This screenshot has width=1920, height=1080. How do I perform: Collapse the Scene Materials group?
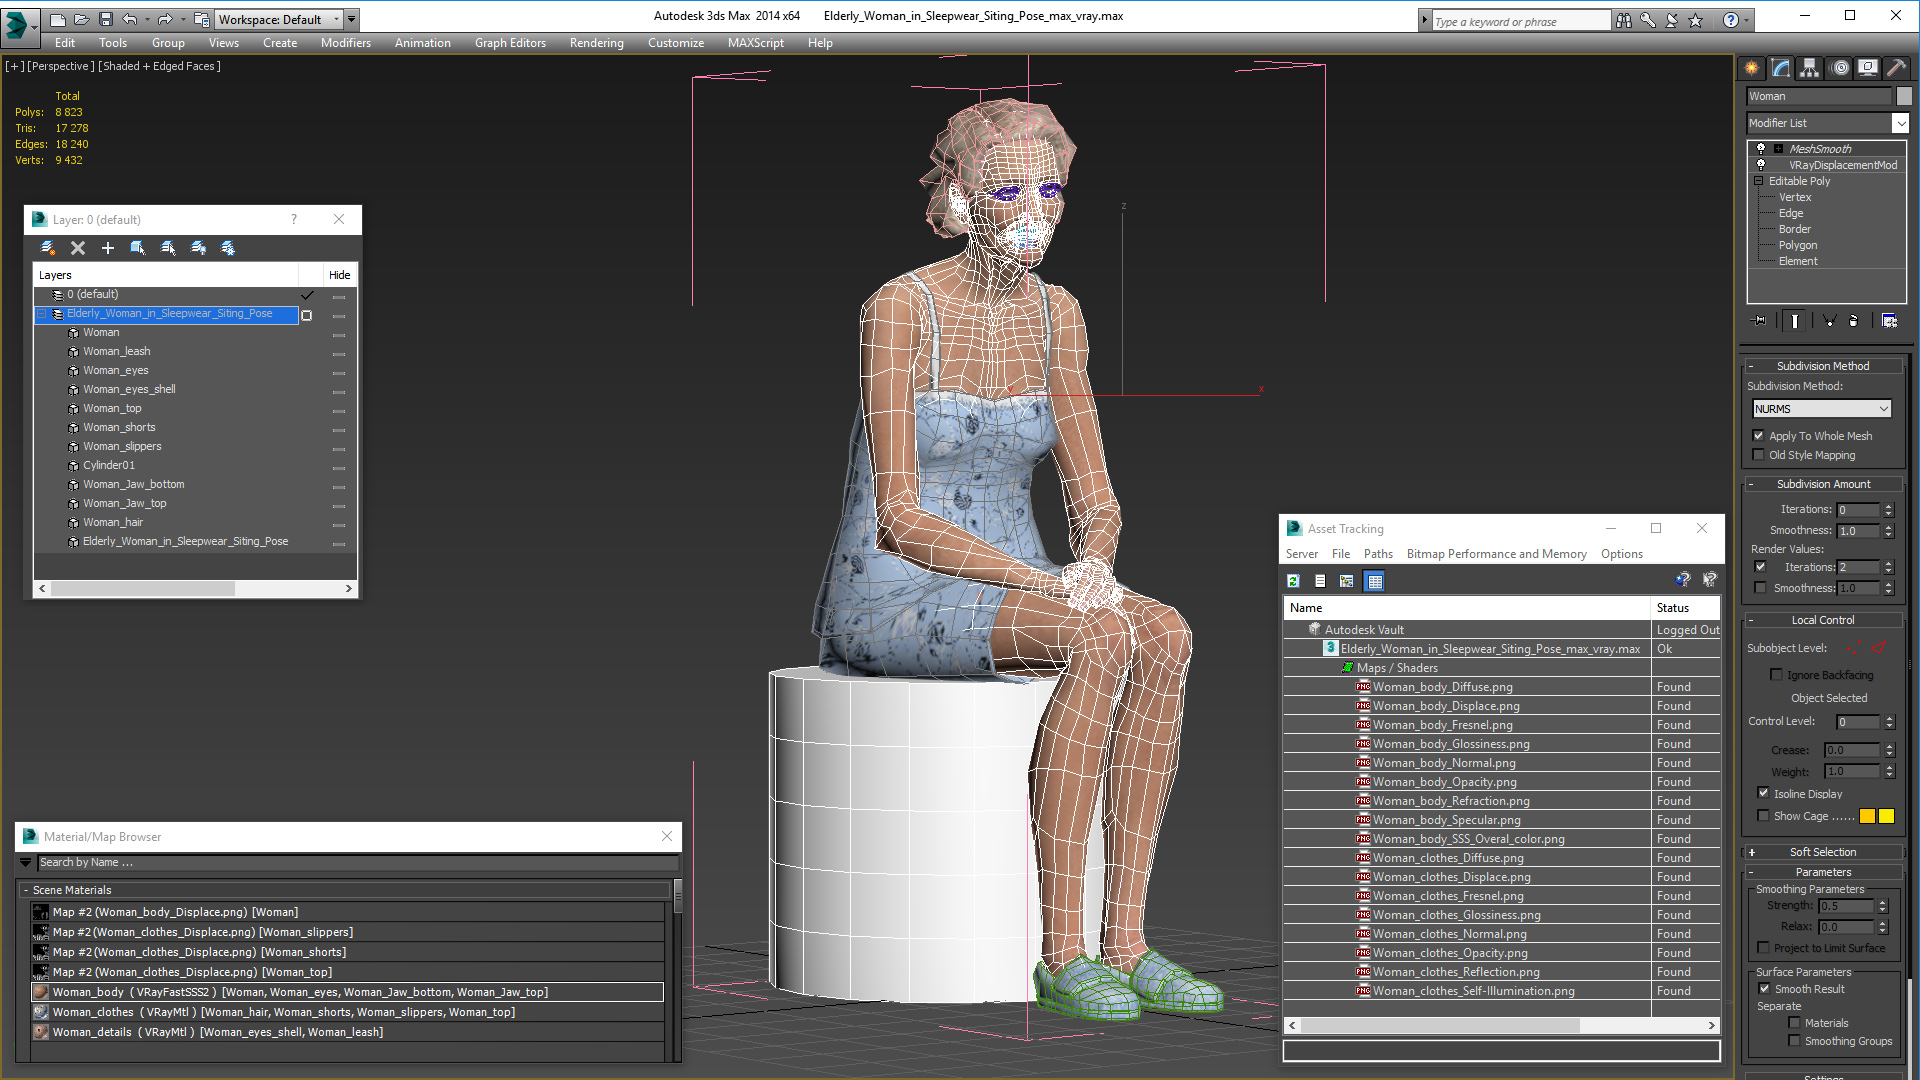coord(26,890)
